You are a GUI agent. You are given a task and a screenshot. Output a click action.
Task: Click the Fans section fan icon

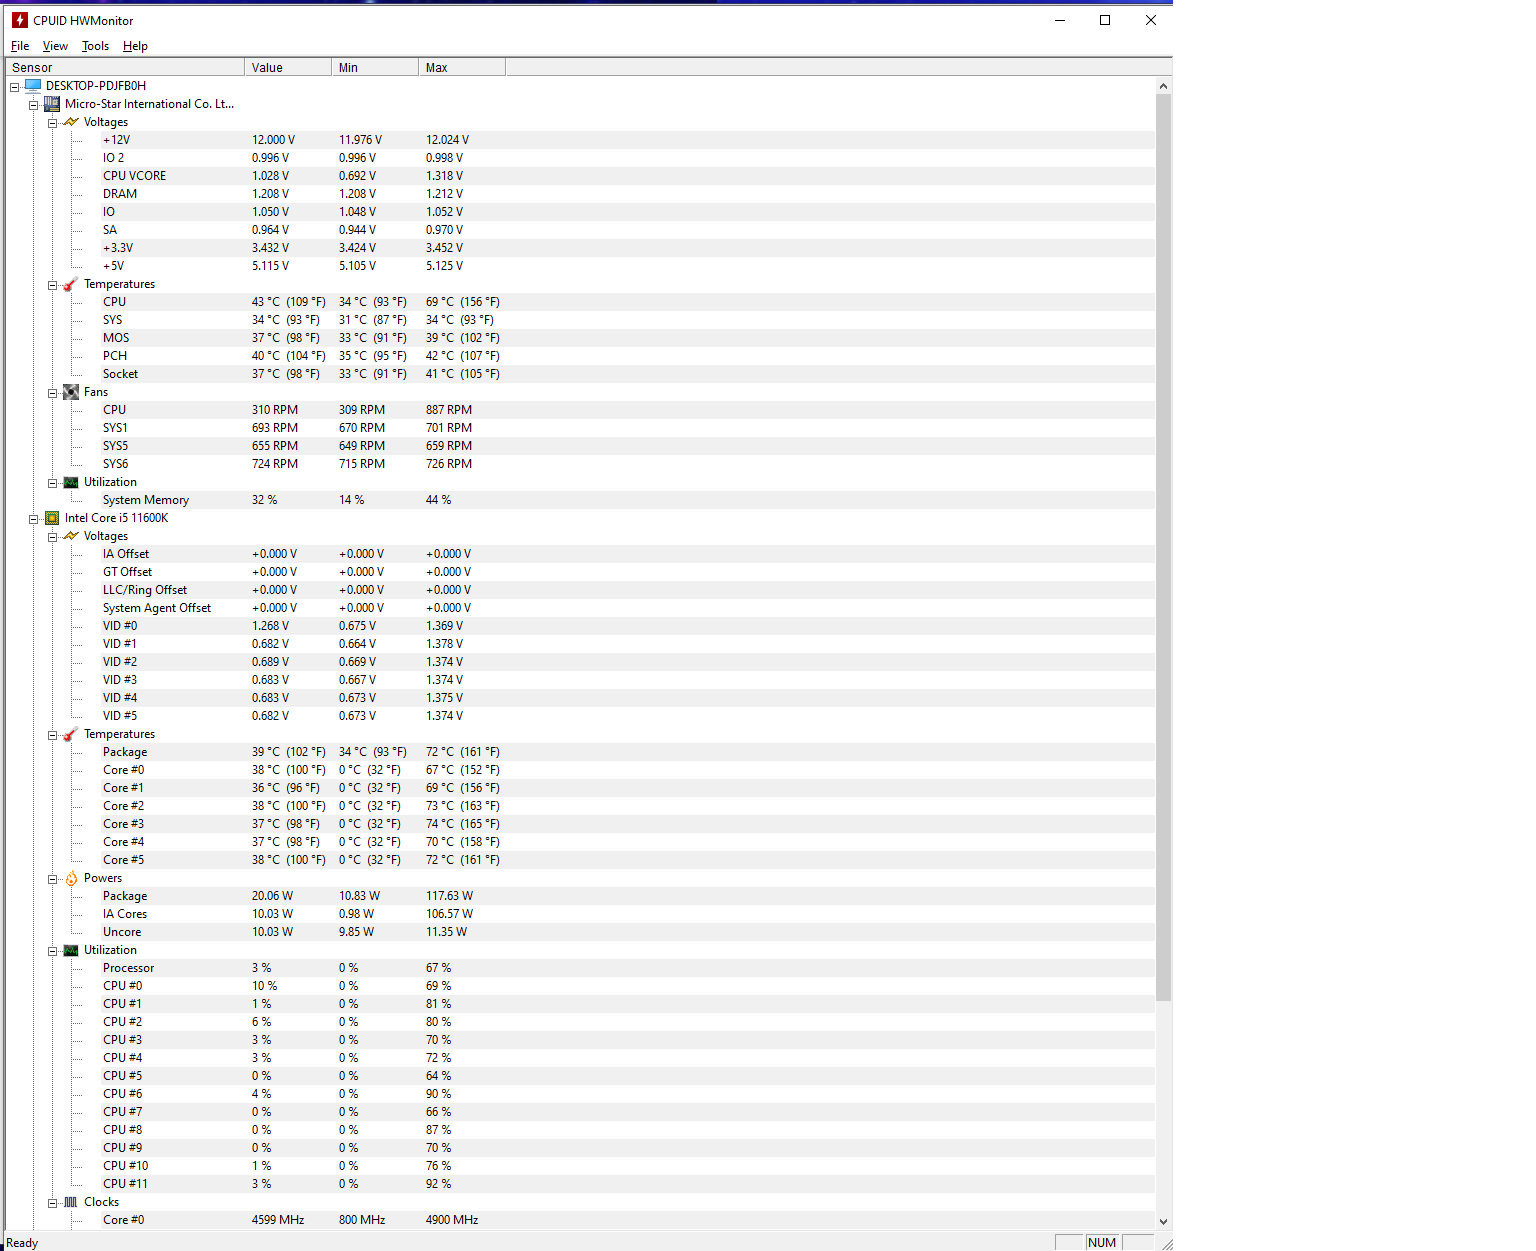tap(71, 392)
